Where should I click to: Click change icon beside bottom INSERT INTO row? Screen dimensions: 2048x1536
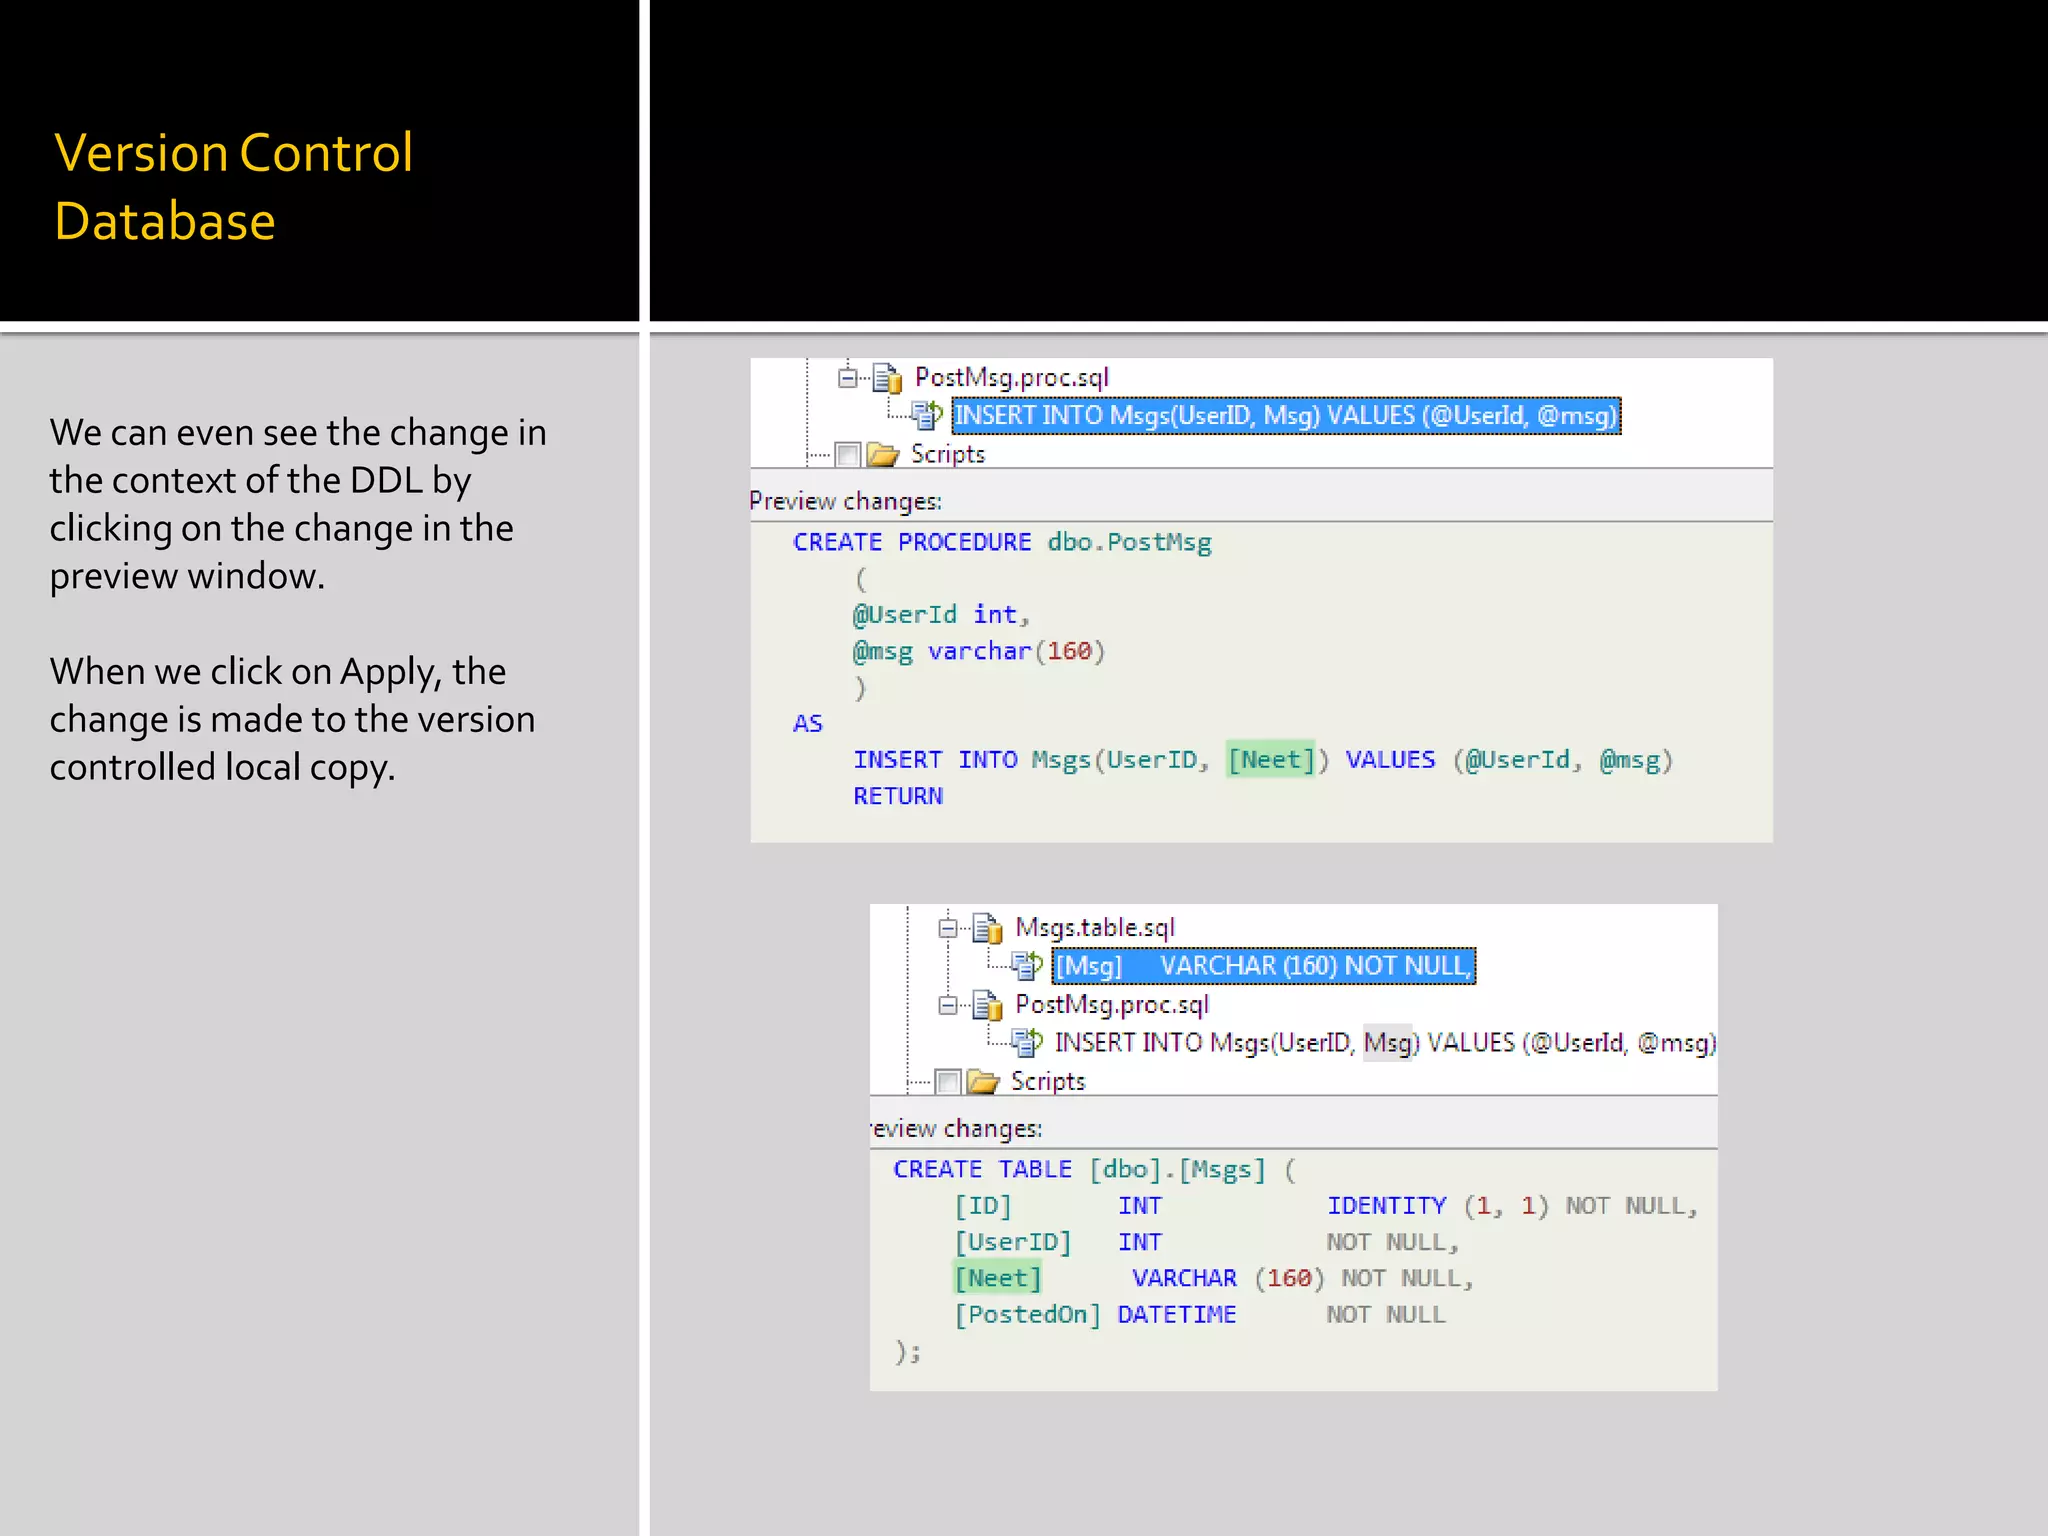(1026, 1042)
